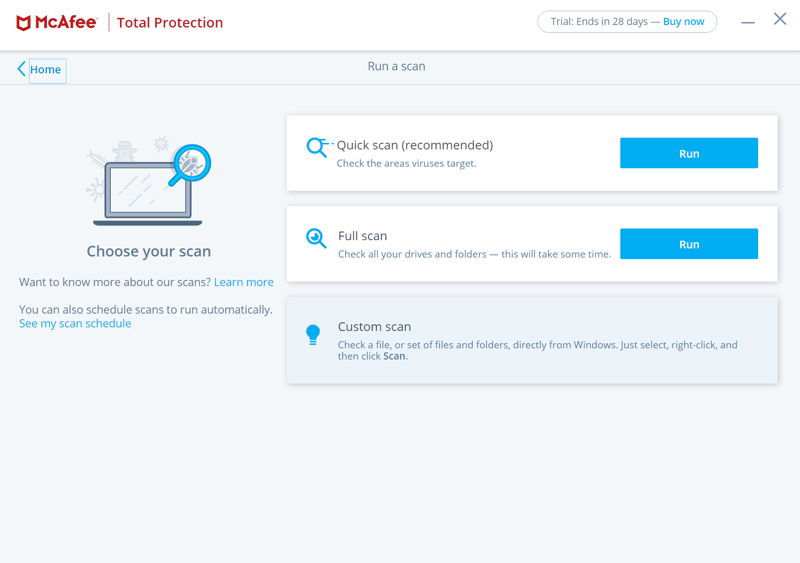The image size is (800, 563).
Task: Run the Quick scan
Action: tap(689, 153)
